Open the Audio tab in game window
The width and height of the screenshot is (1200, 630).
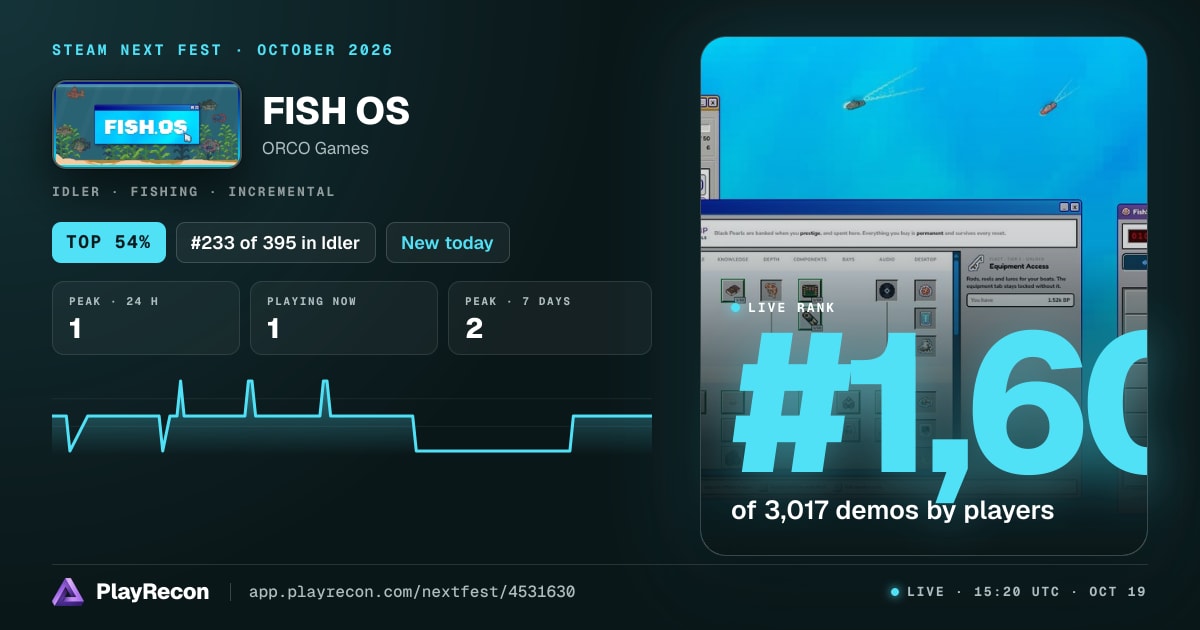(x=887, y=259)
